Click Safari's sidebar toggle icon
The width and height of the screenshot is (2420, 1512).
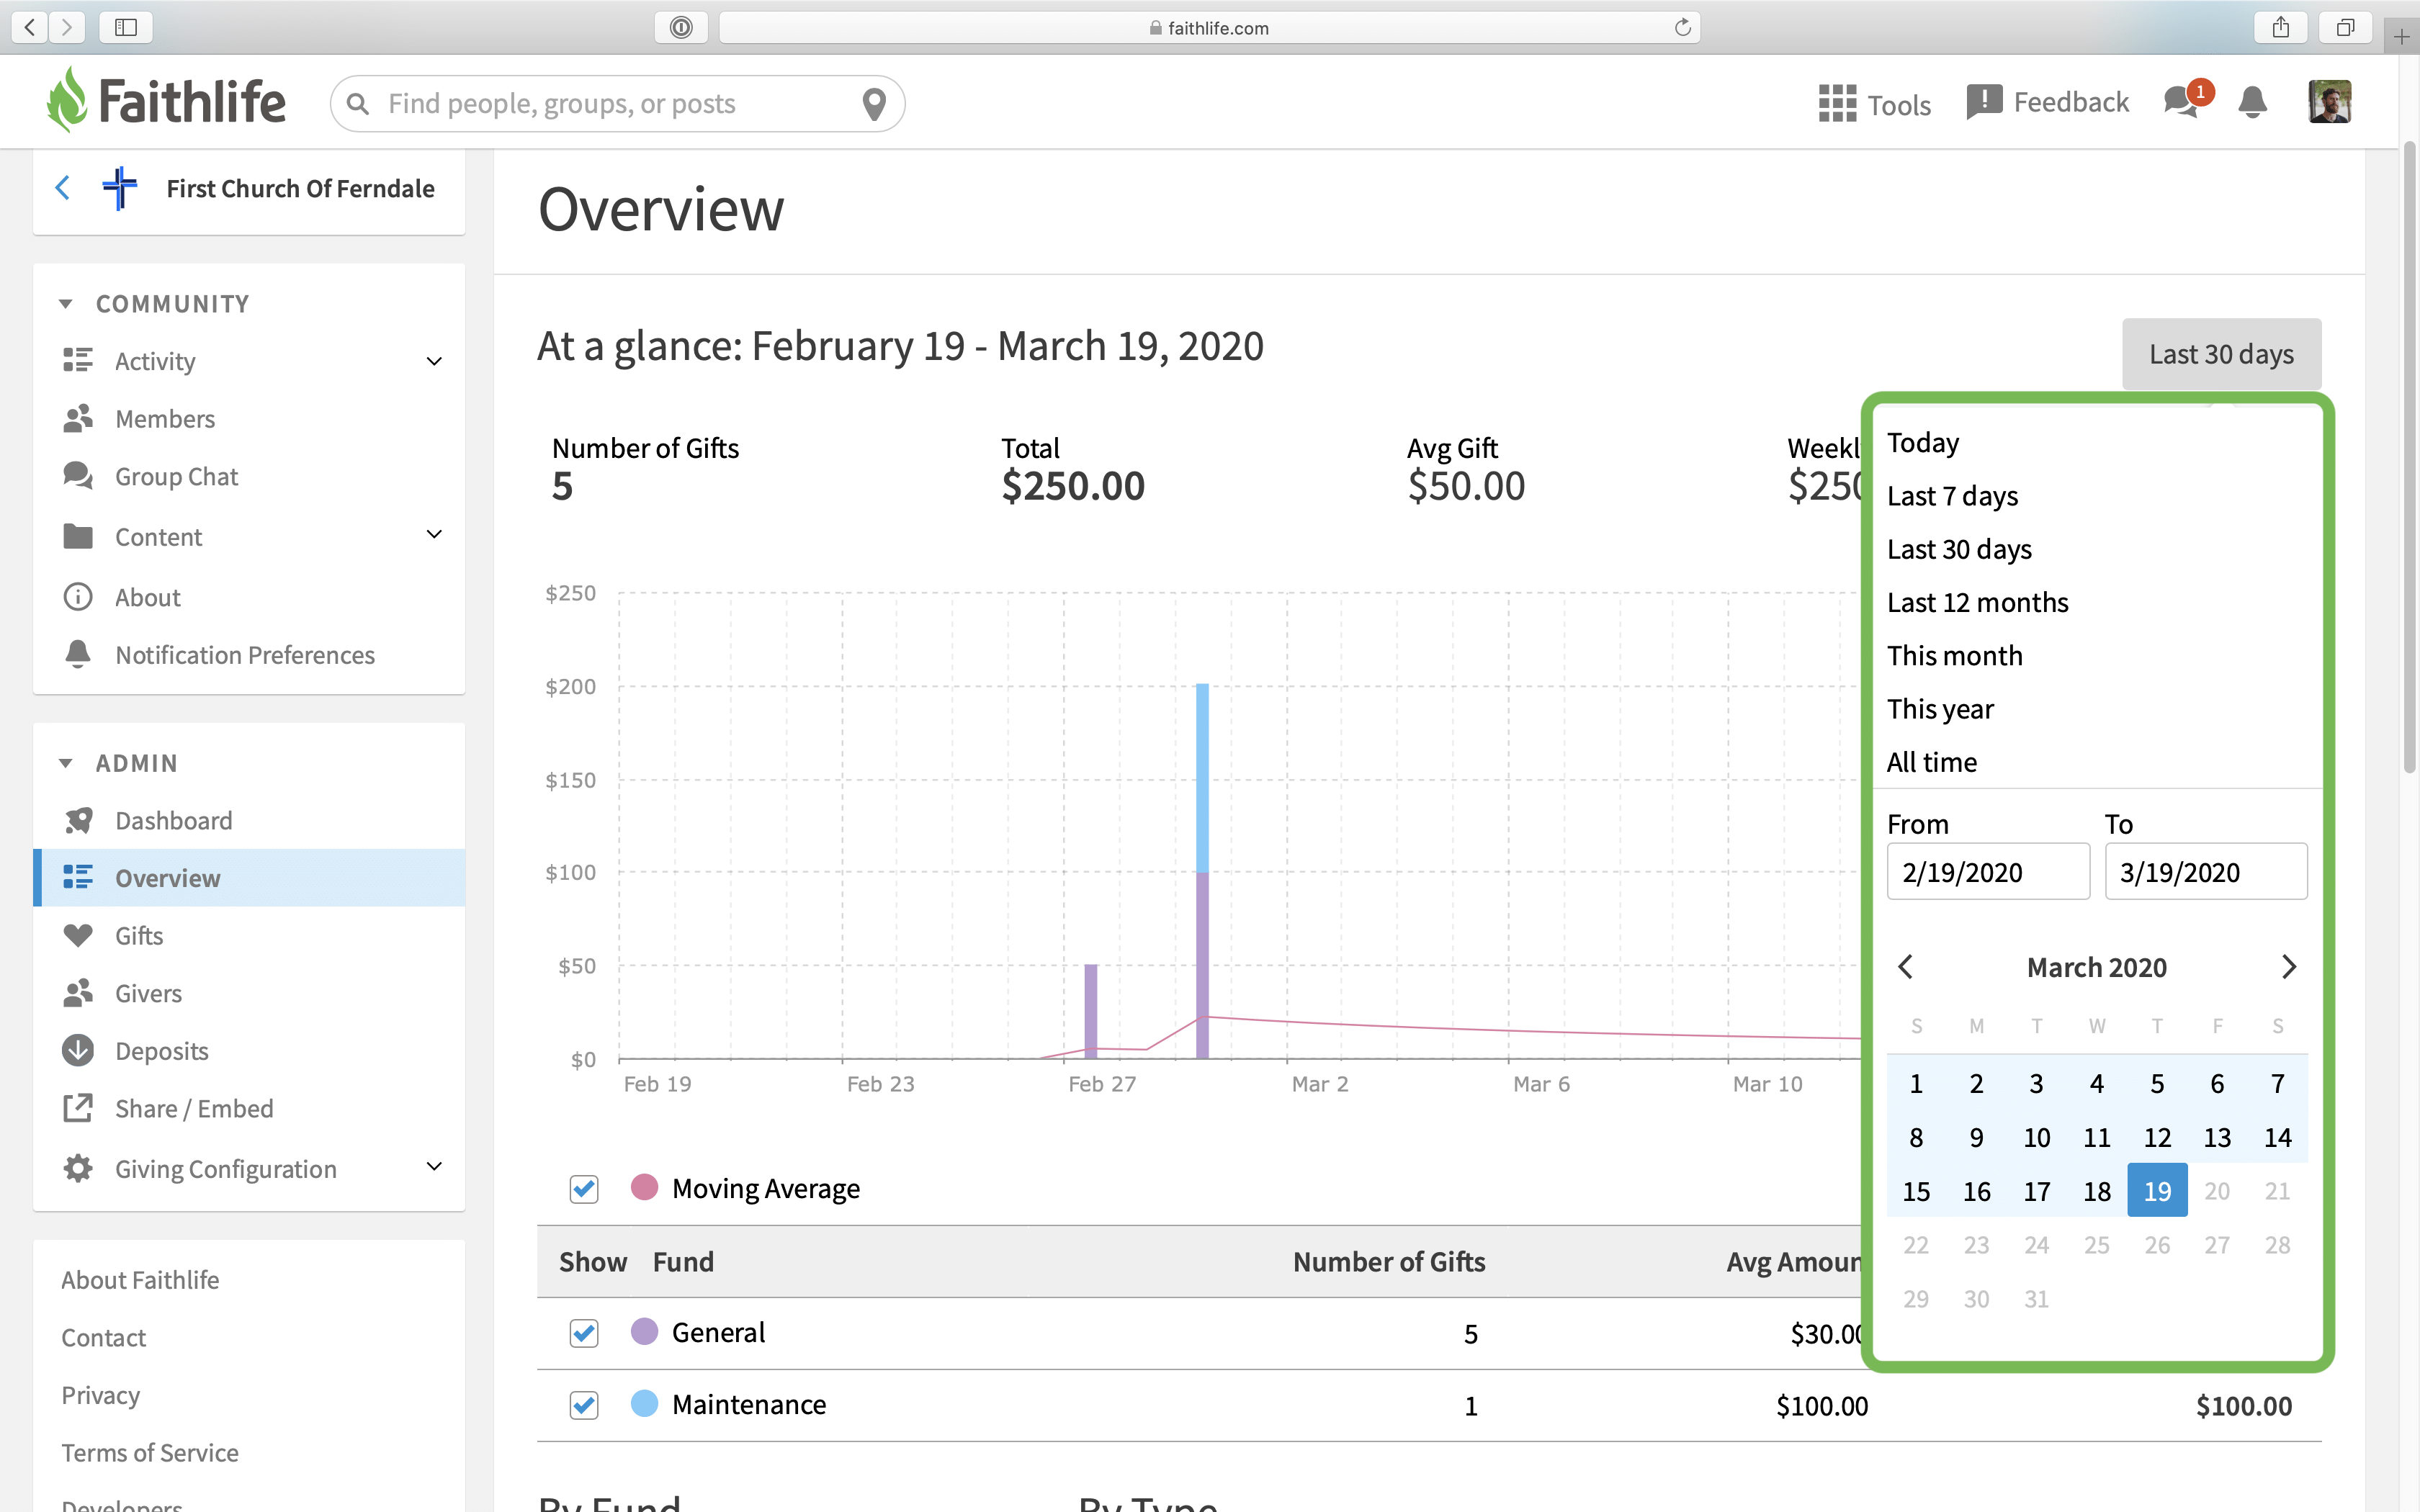pyautogui.click(x=126, y=27)
